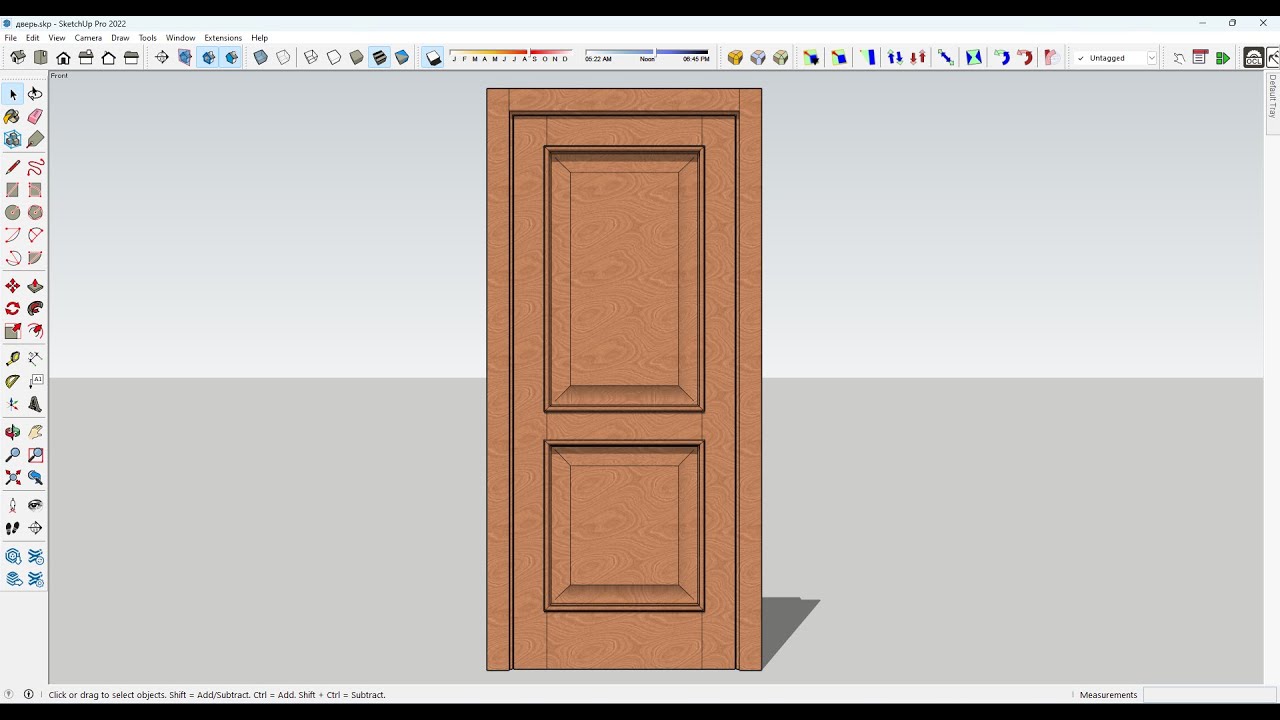This screenshot has width=1280, height=720.
Task: Activate the Pan hand tool
Action: [35, 432]
